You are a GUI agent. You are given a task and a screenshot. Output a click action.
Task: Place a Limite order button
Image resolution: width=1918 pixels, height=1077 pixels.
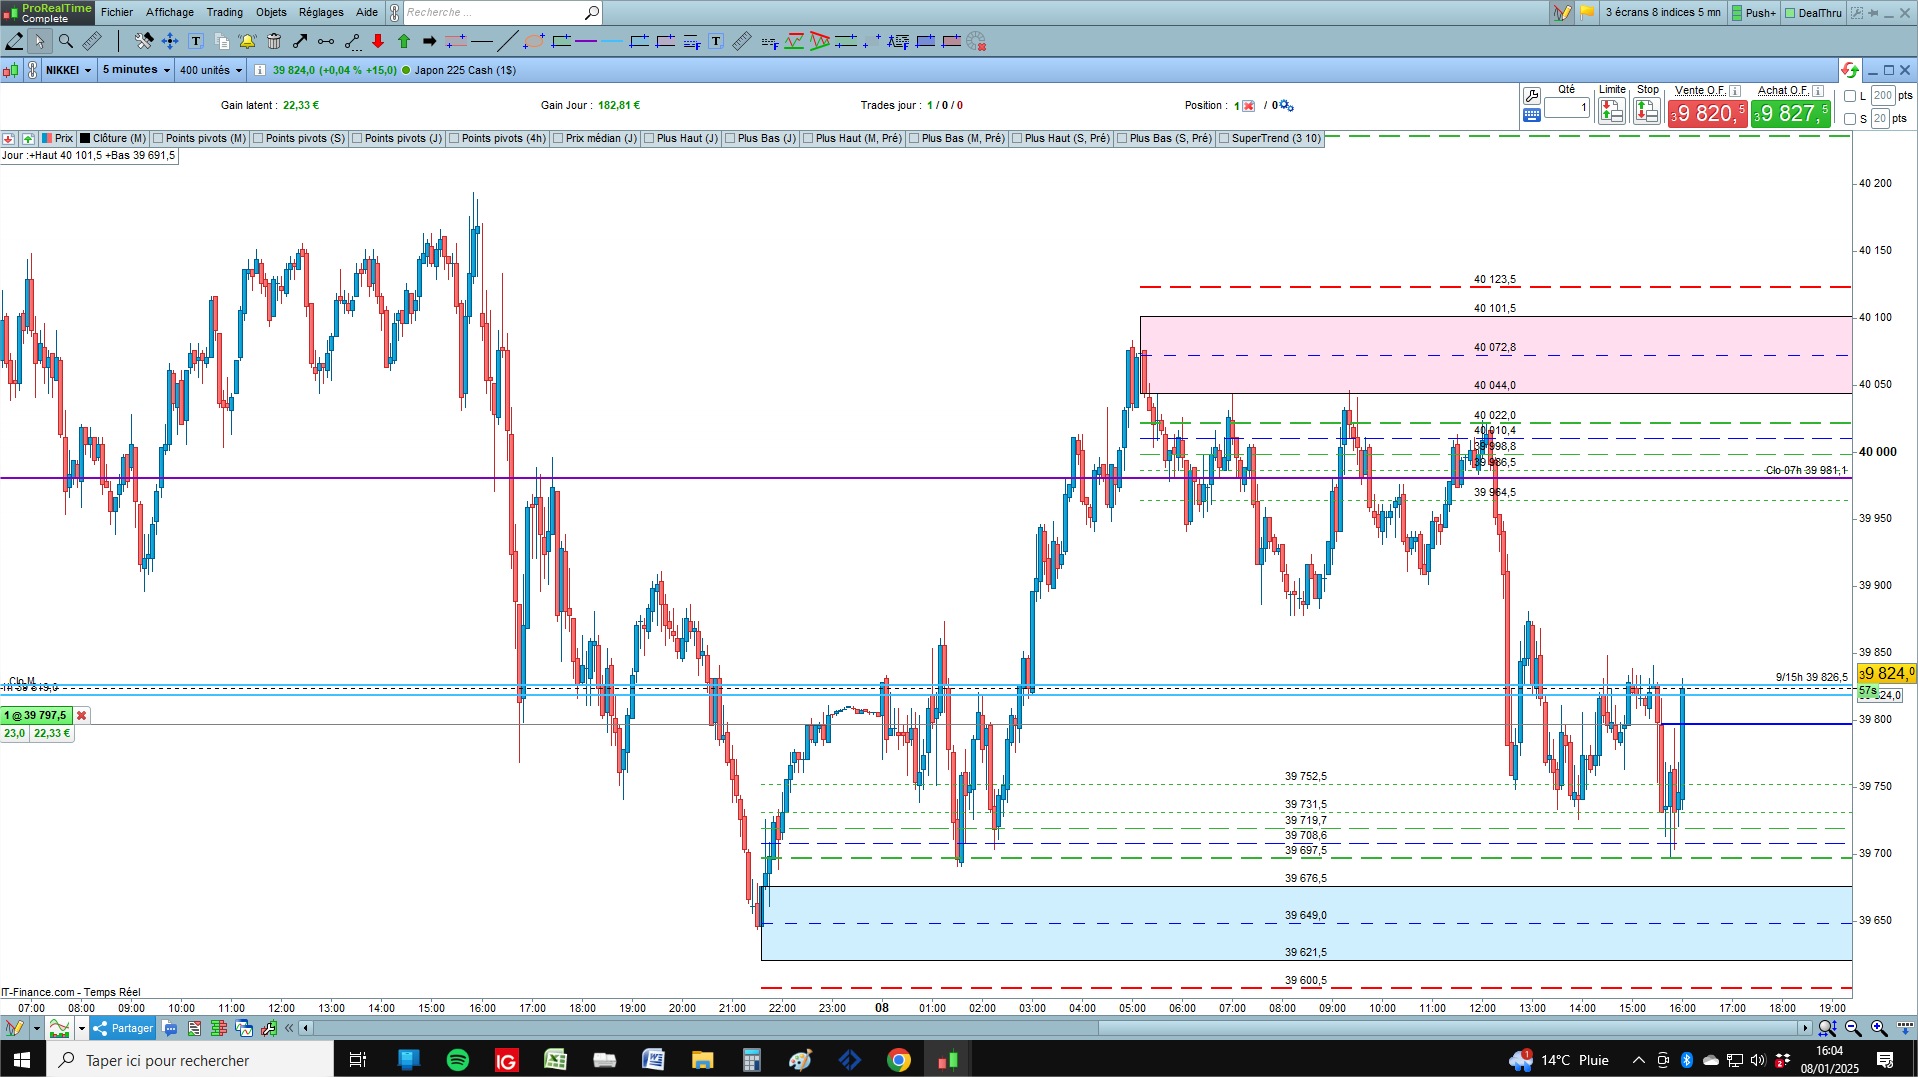coord(1611,110)
